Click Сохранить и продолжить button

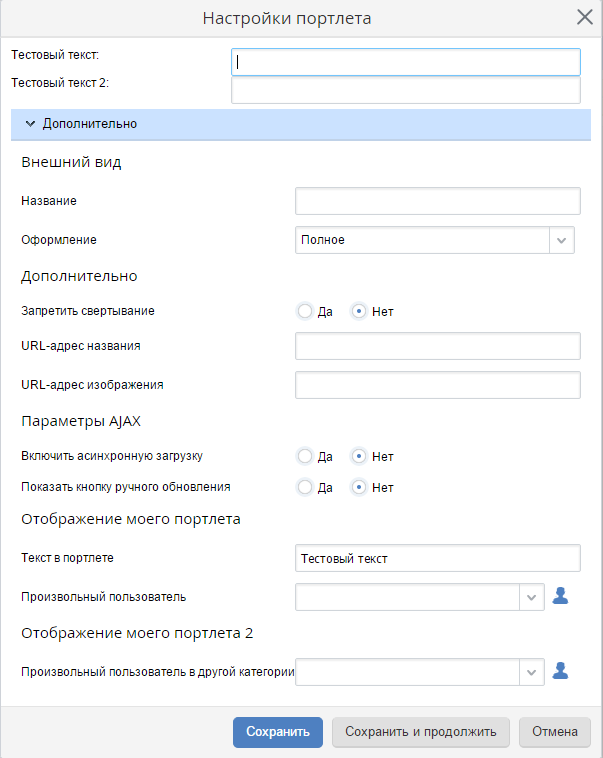pos(421,732)
